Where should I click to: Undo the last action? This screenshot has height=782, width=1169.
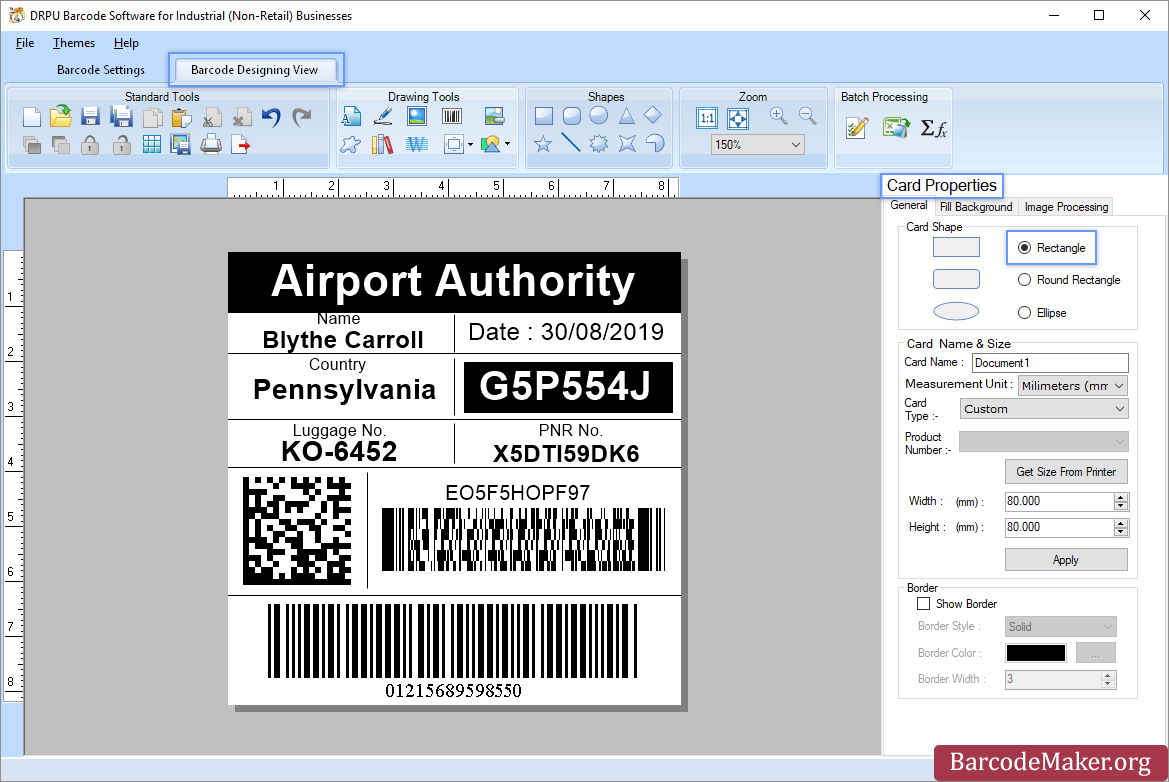271,117
